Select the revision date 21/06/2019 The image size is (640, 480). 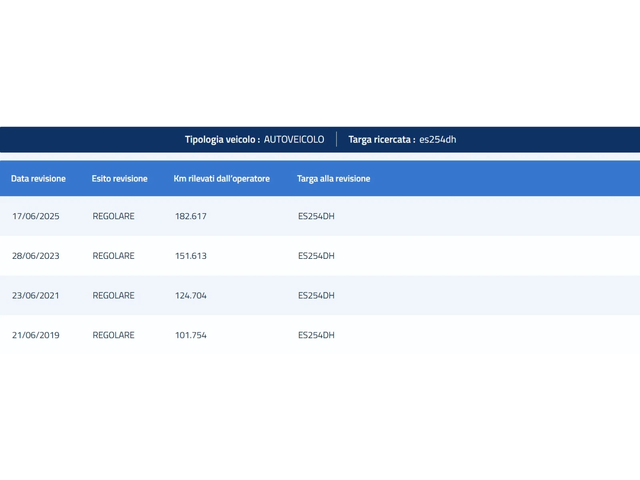[36, 335]
